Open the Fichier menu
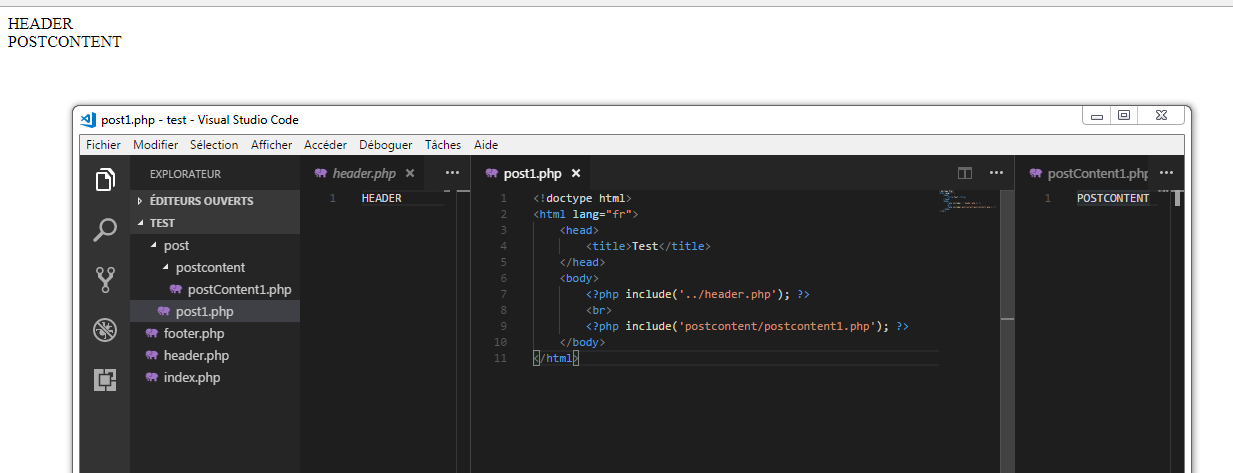Screen dimensions: 1233x473 click(x=104, y=145)
